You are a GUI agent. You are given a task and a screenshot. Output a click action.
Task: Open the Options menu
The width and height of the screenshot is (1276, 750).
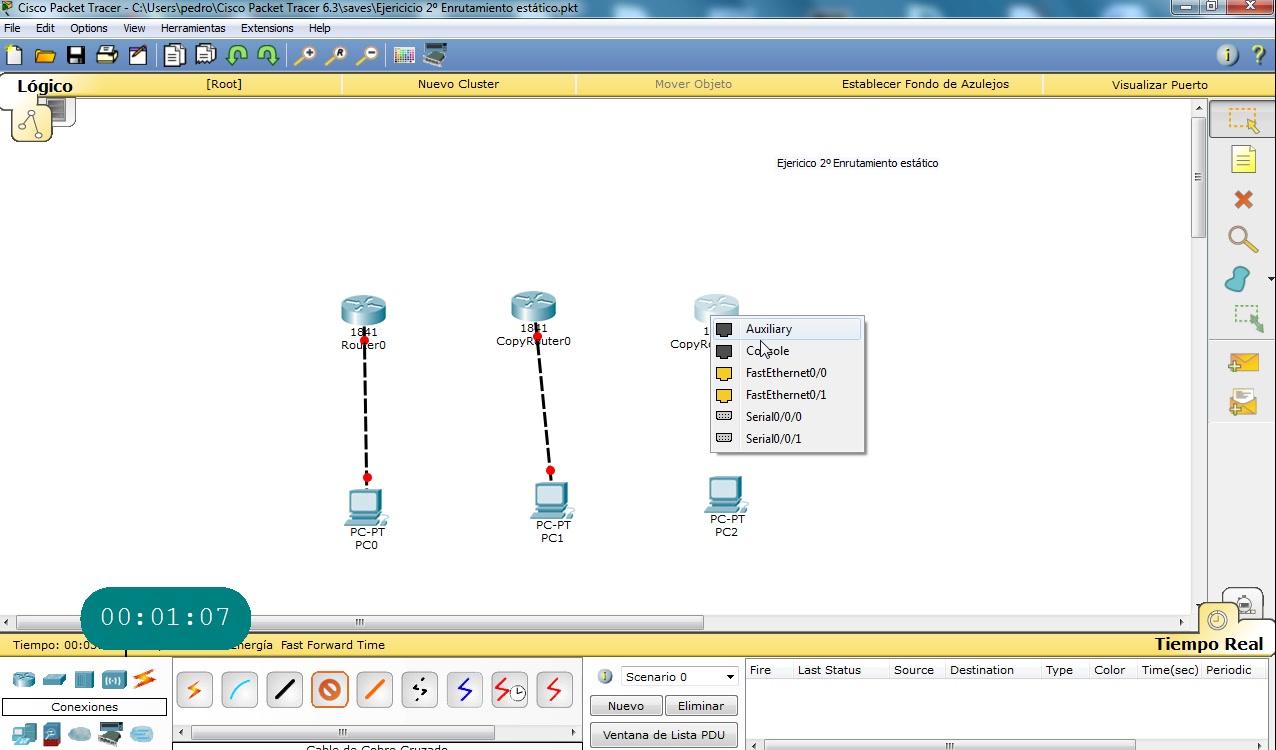pyautogui.click(x=89, y=28)
